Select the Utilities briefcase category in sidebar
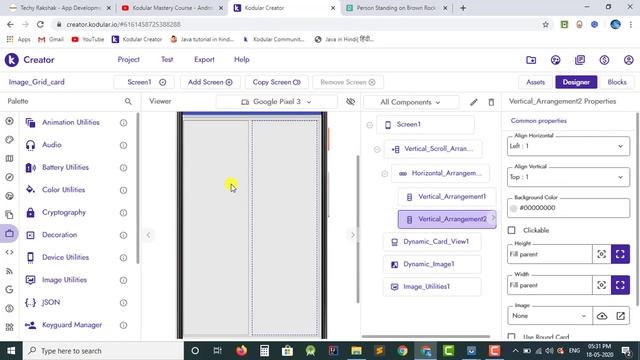Screen dimensions: 640x360 pos(9,233)
